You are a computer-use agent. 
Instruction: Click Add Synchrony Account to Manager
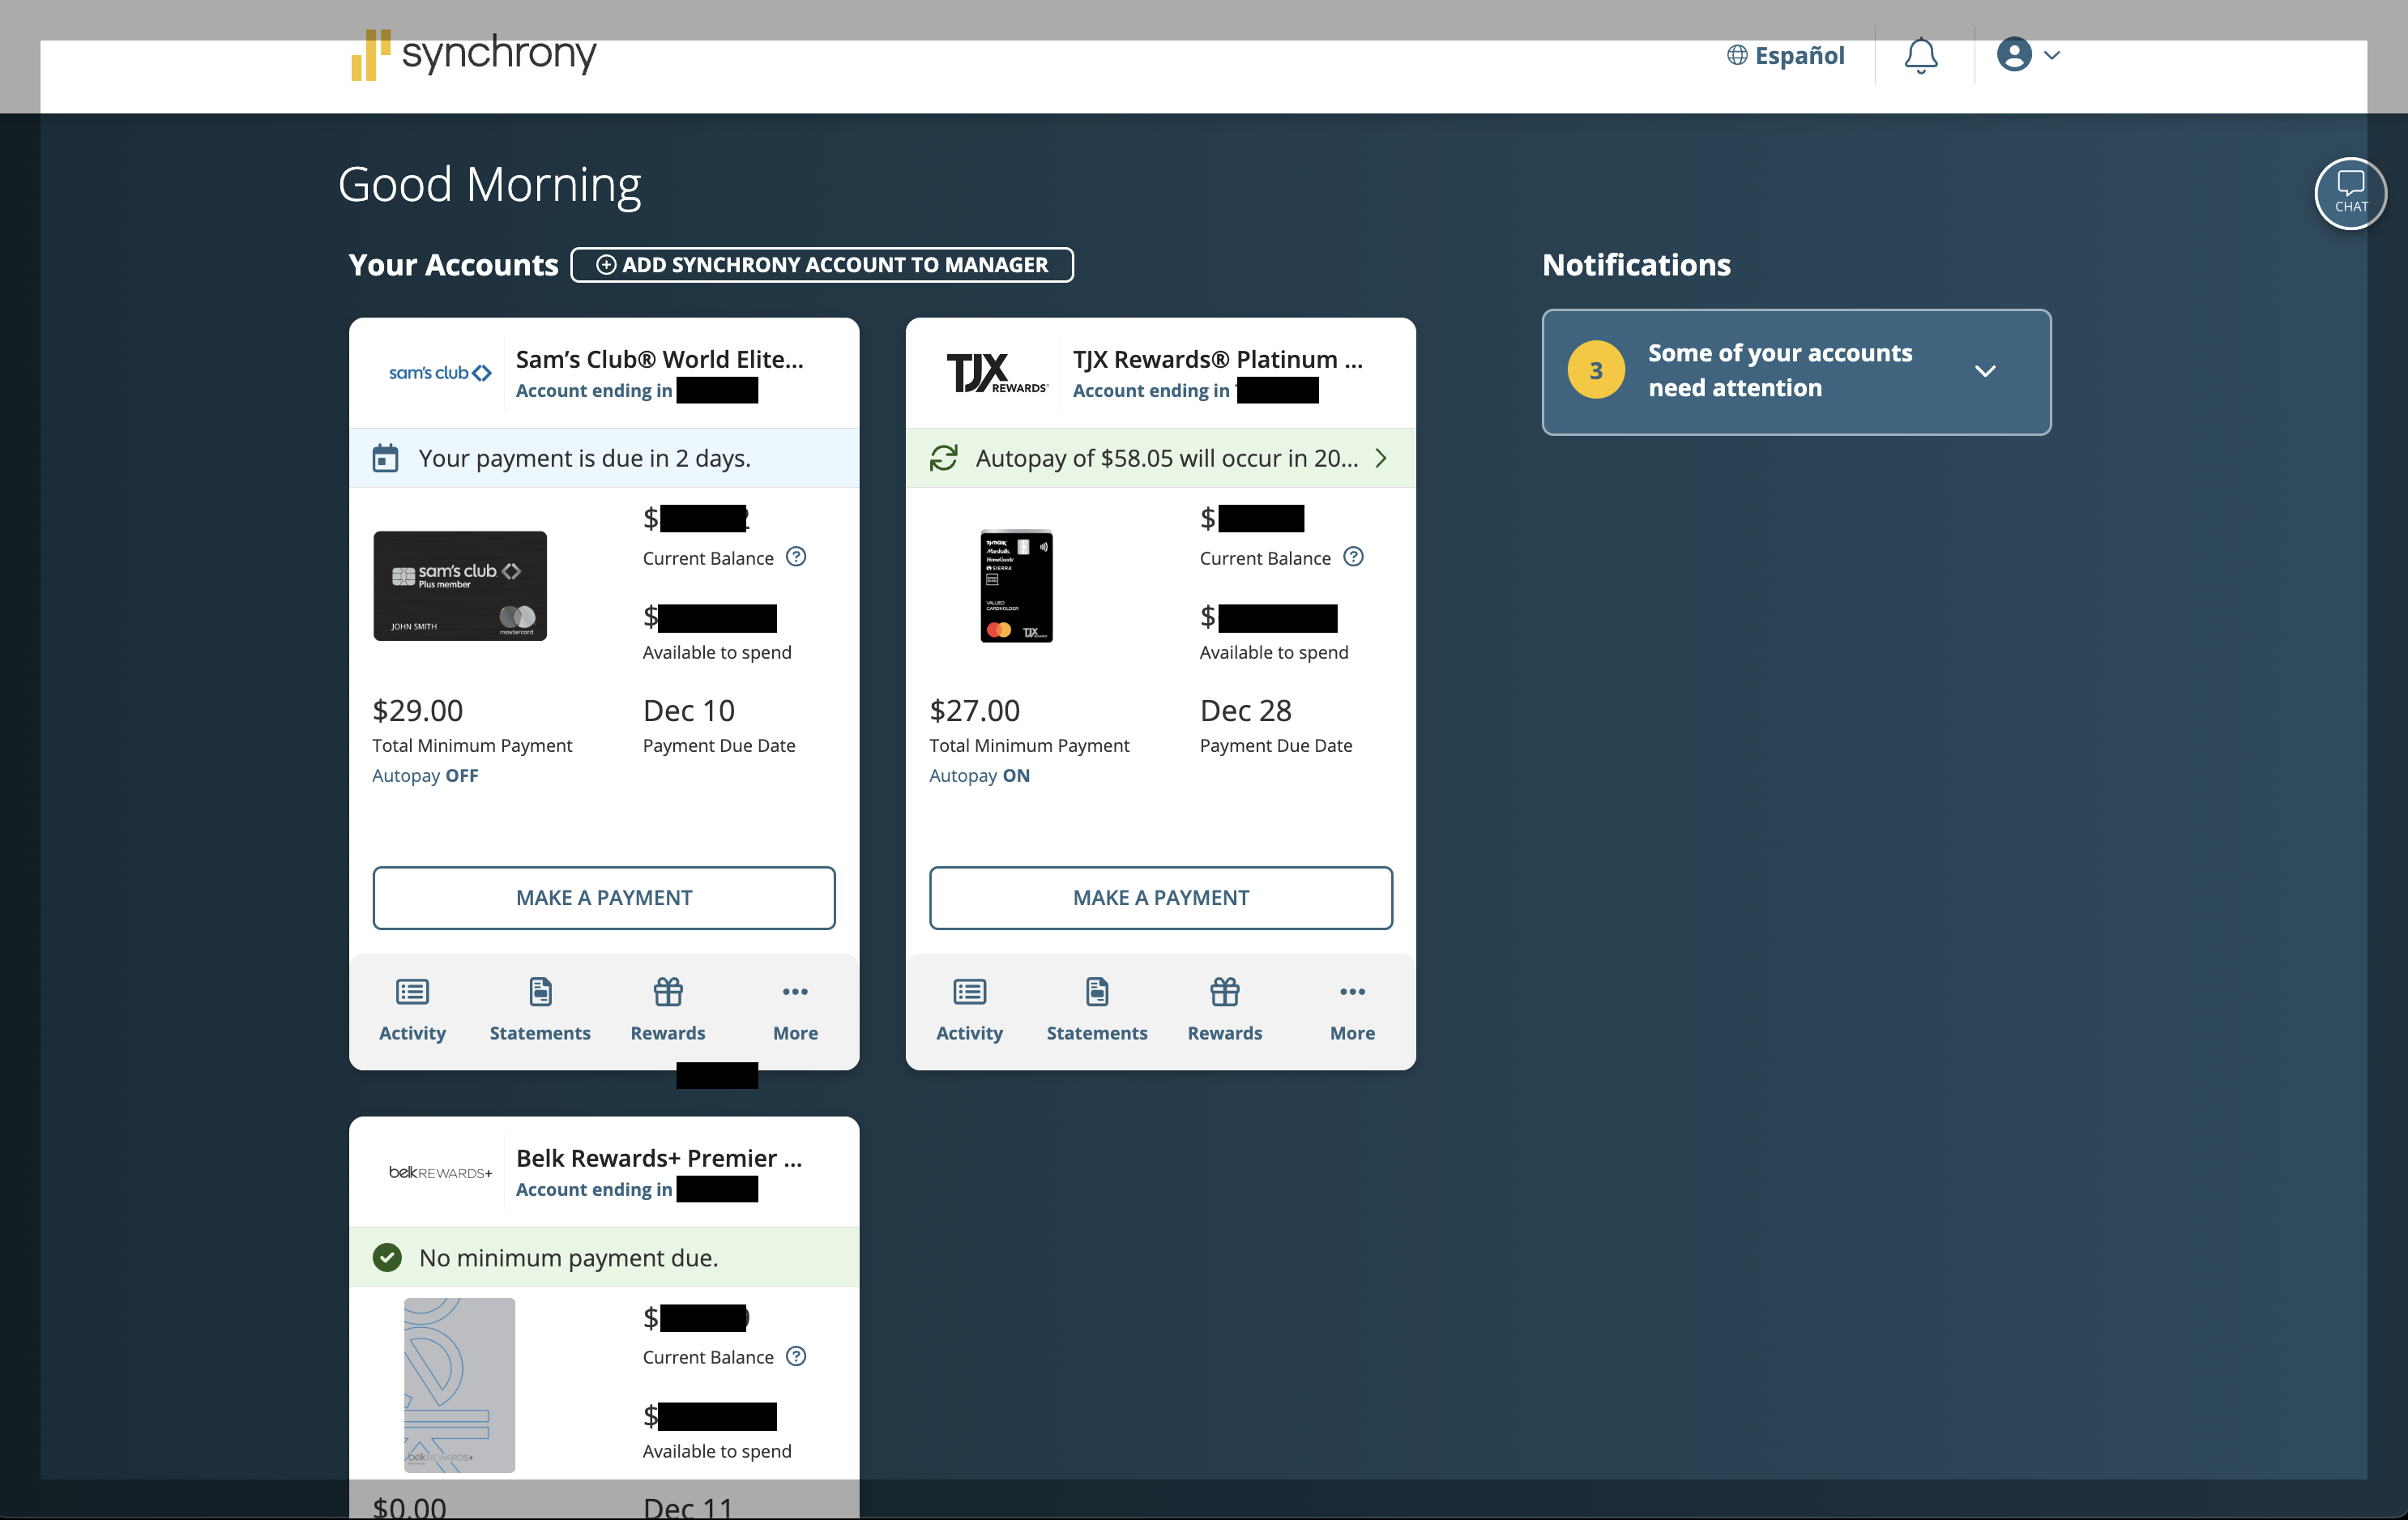(x=822, y=265)
